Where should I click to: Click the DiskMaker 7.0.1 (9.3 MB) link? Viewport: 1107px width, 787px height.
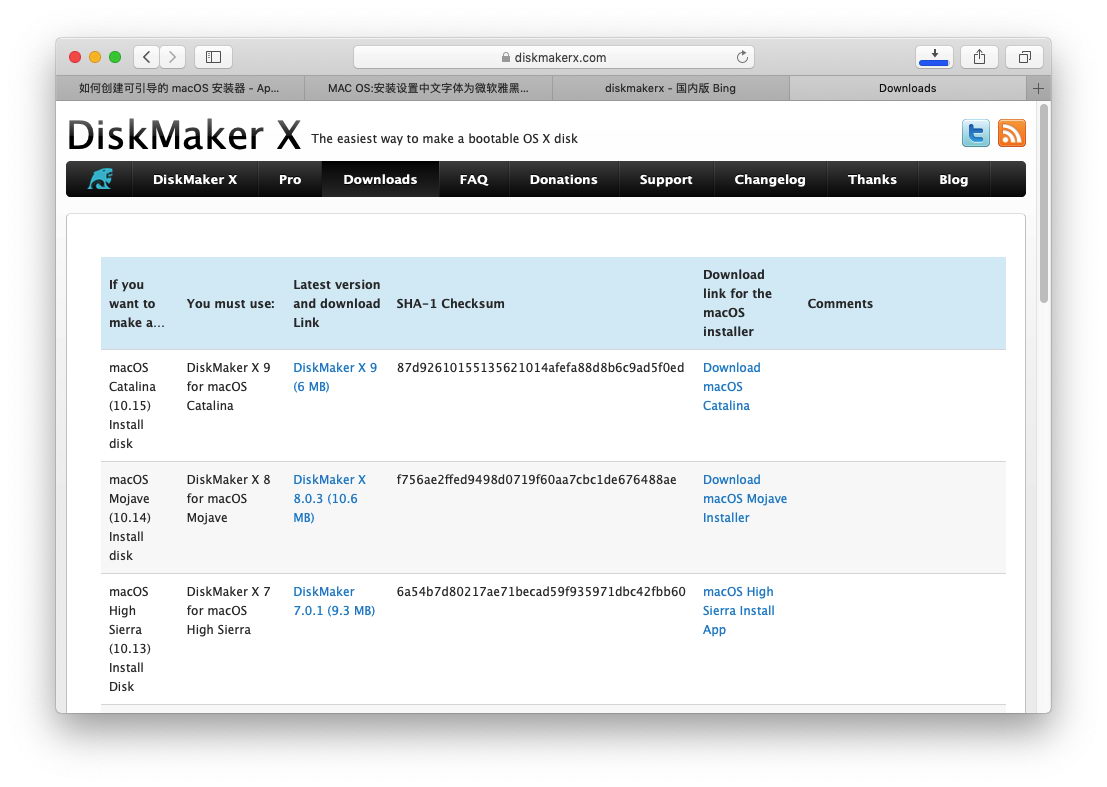(333, 601)
